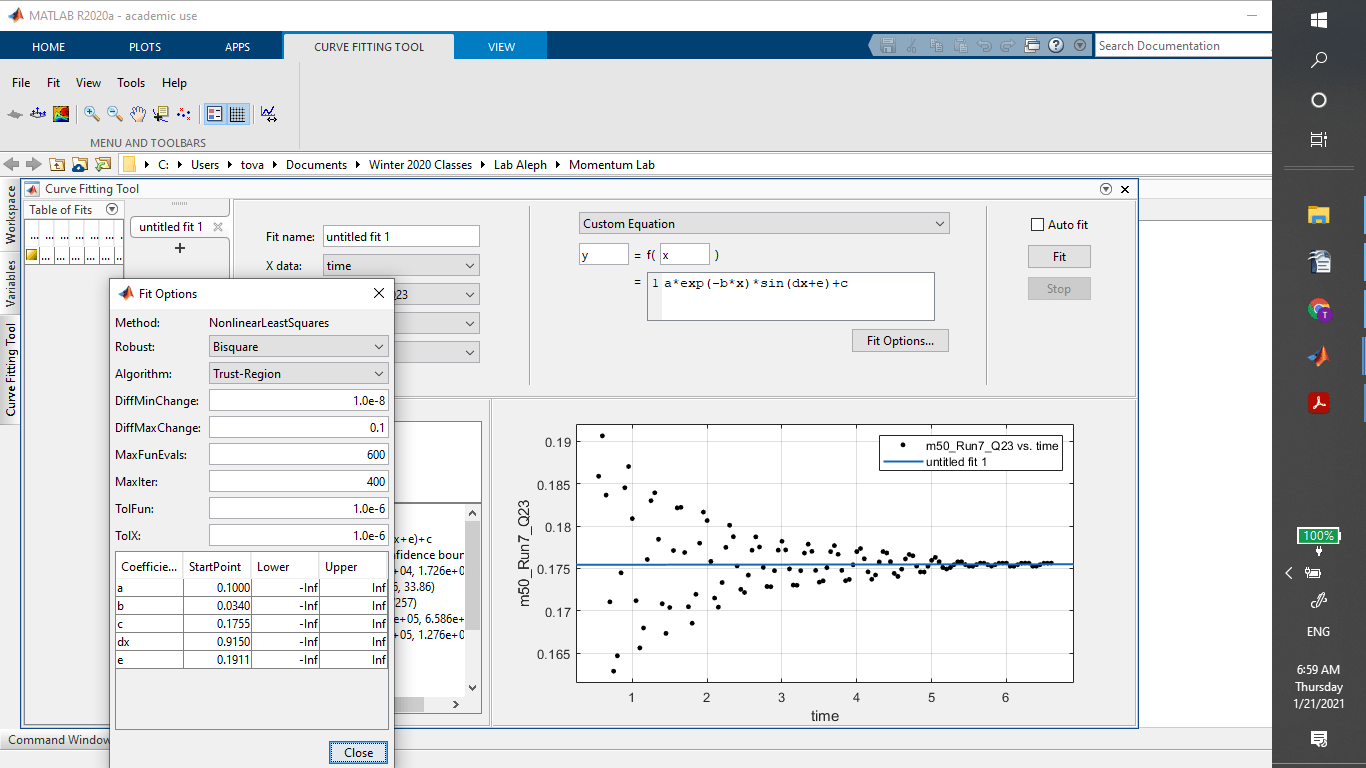Activate the Pan hand tool

[x=137, y=113]
